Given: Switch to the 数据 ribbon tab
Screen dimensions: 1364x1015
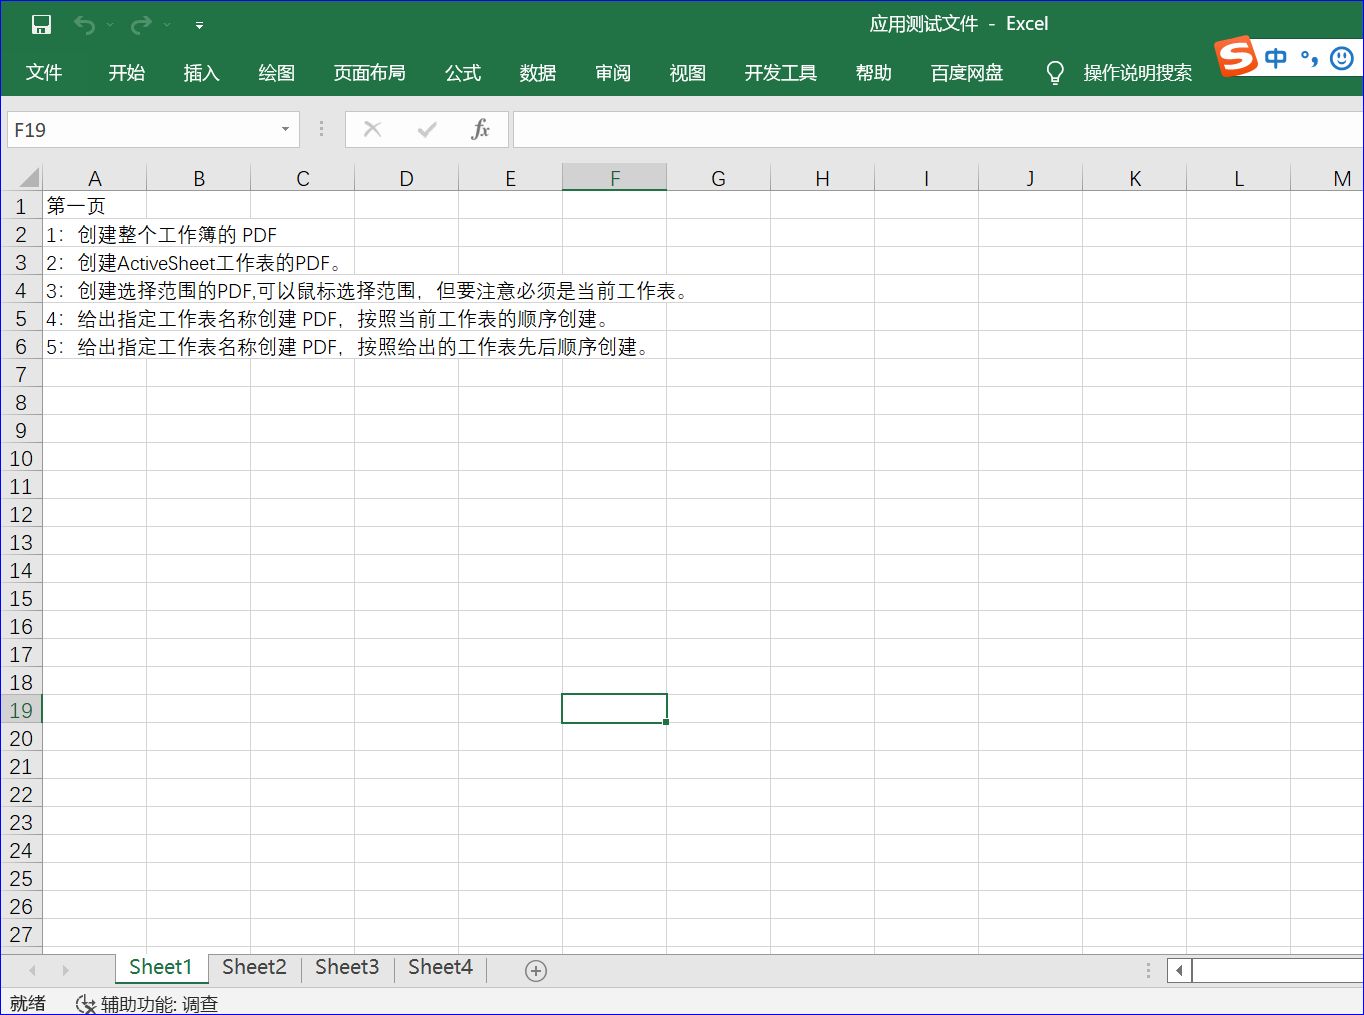Looking at the screenshot, I should coord(538,73).
